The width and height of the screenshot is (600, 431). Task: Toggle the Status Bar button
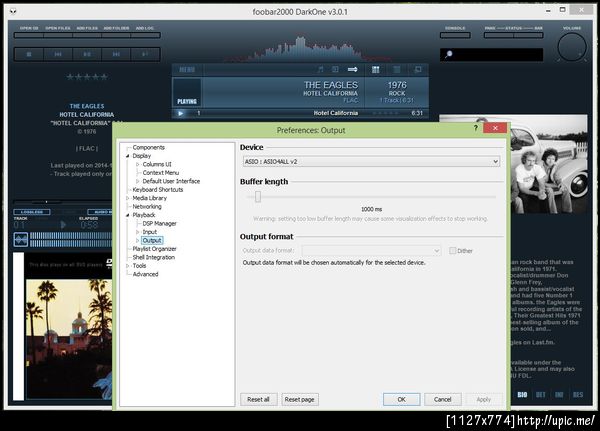(528, 35)
